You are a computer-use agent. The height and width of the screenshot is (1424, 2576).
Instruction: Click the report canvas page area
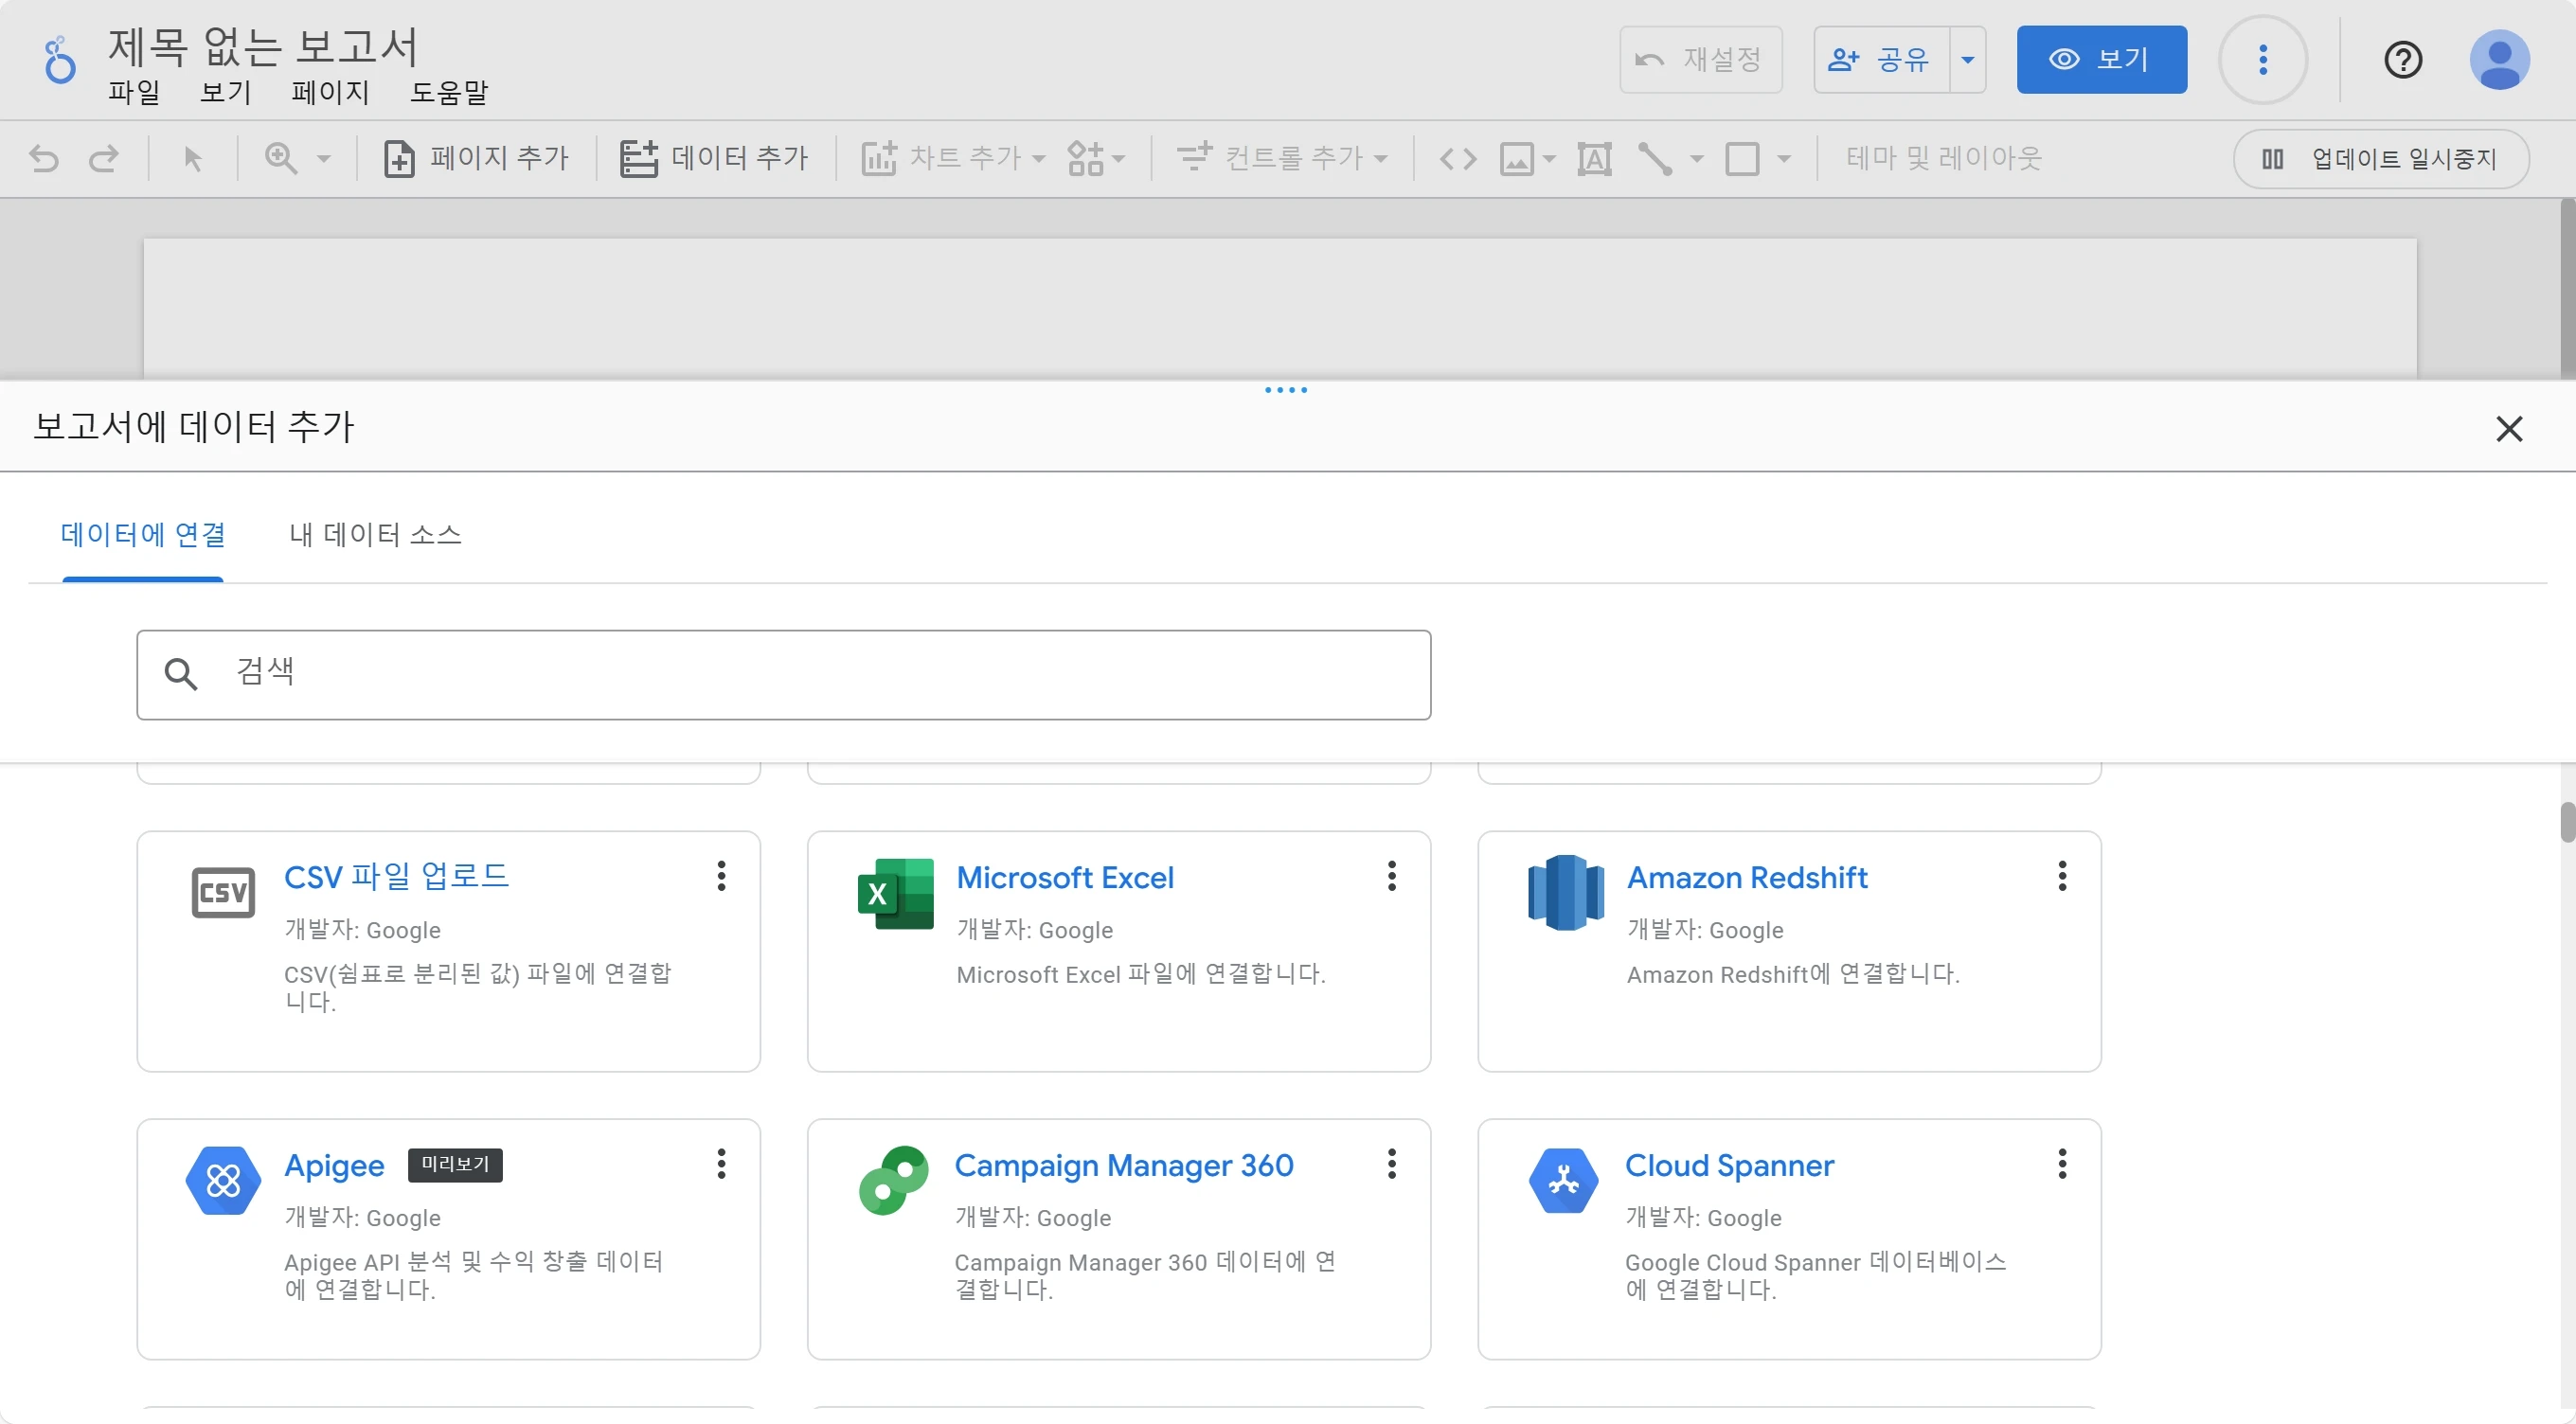coord(1279,308)
